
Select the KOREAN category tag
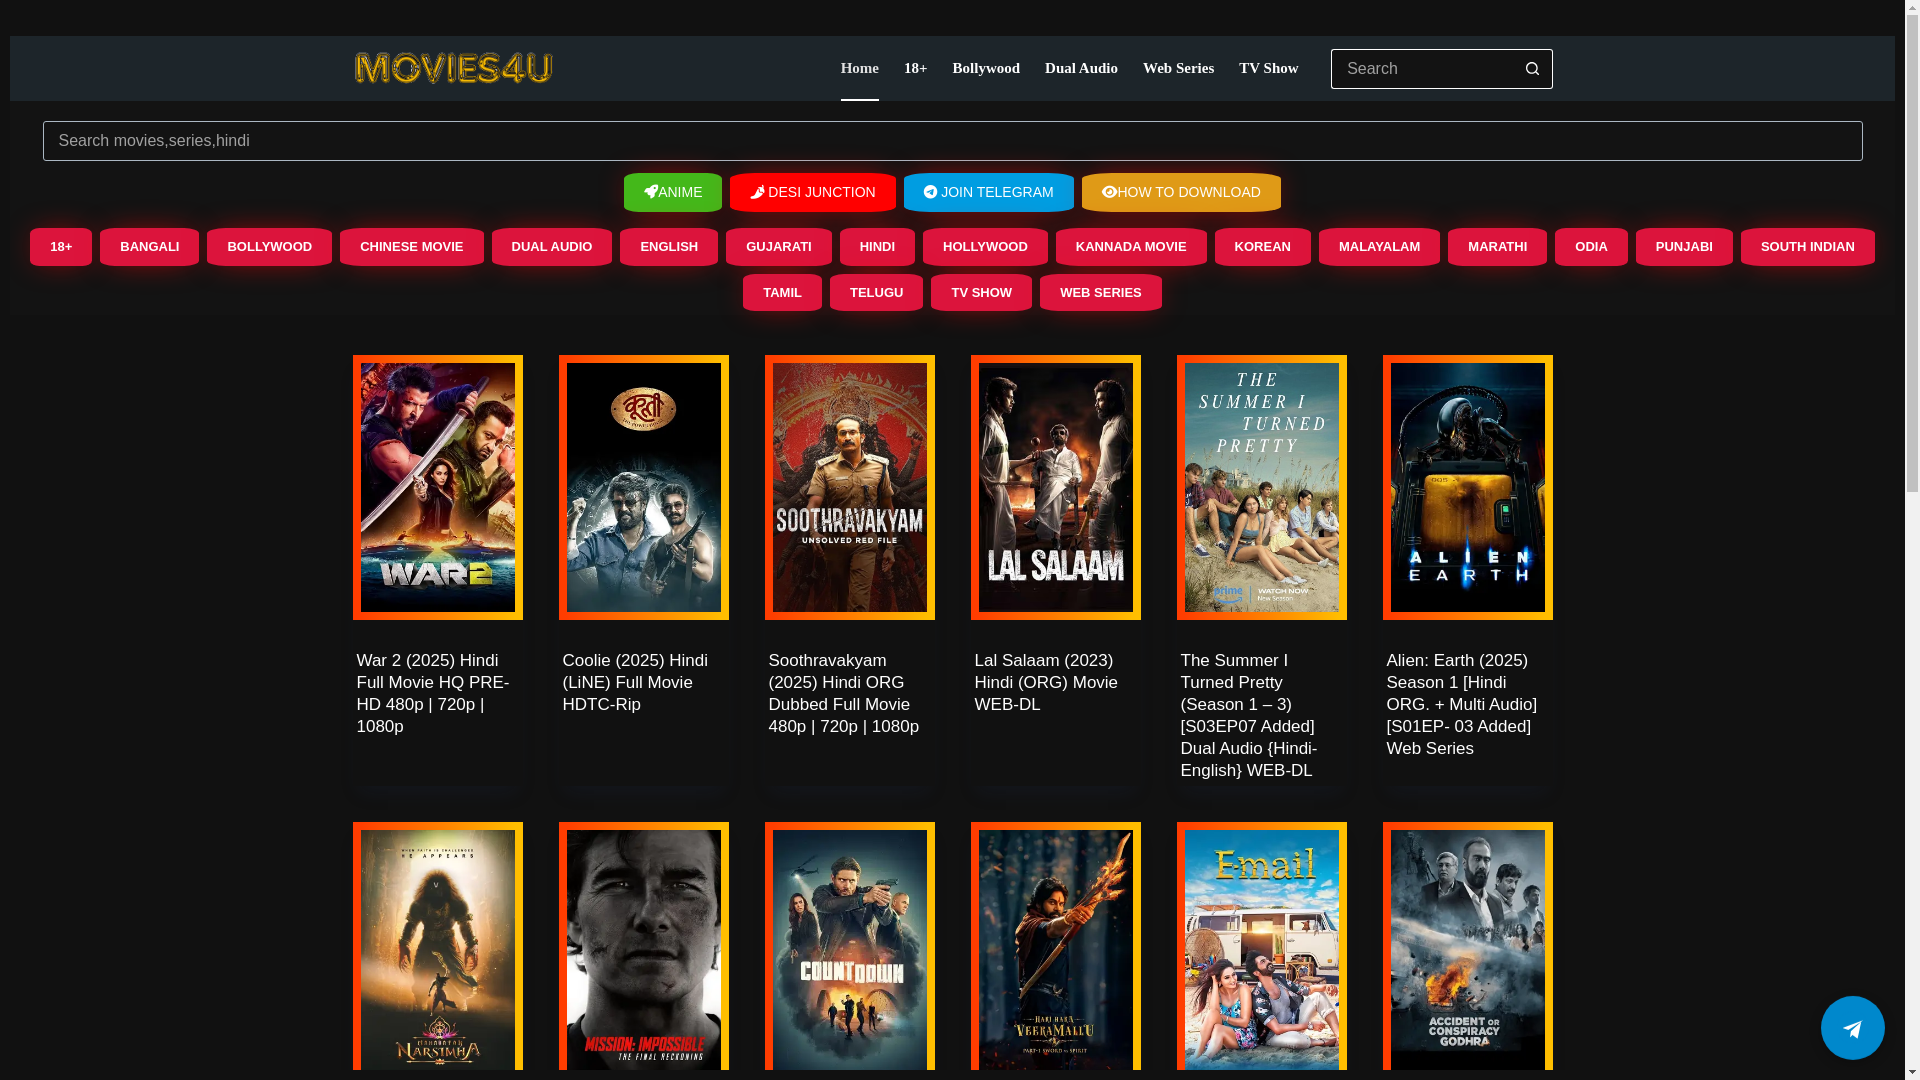click(x=1262, y=247)
